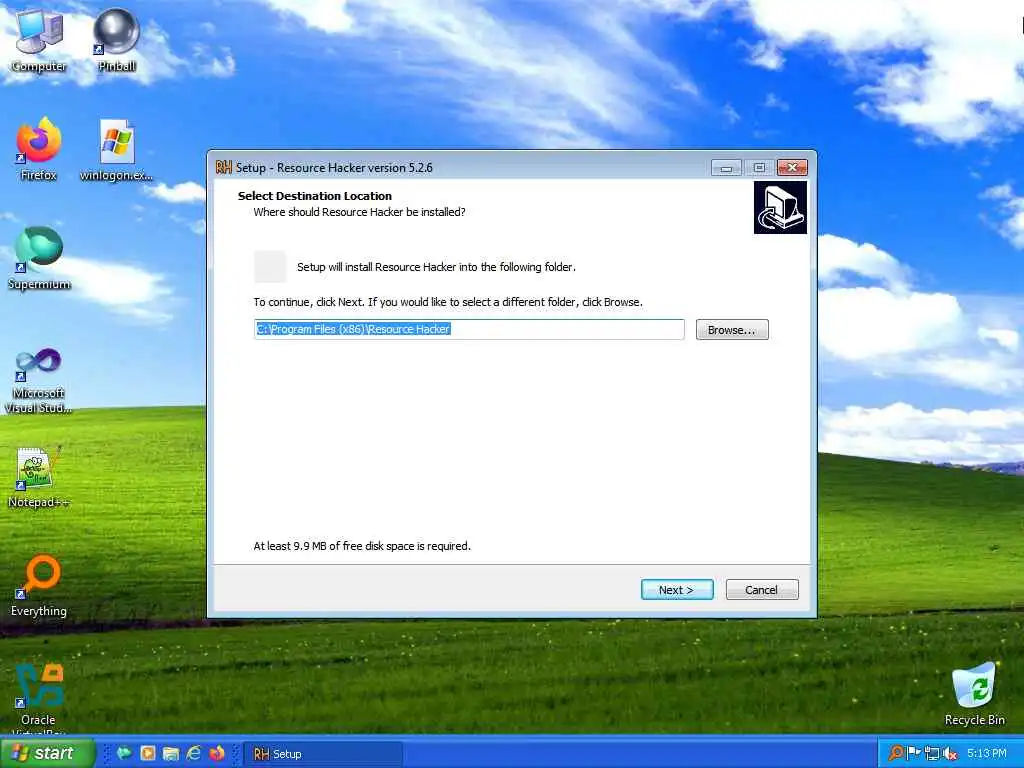Click the 'Setup will install Resource Hacker' line
This screenshot has height=768, width=1024.
(436, 267)
